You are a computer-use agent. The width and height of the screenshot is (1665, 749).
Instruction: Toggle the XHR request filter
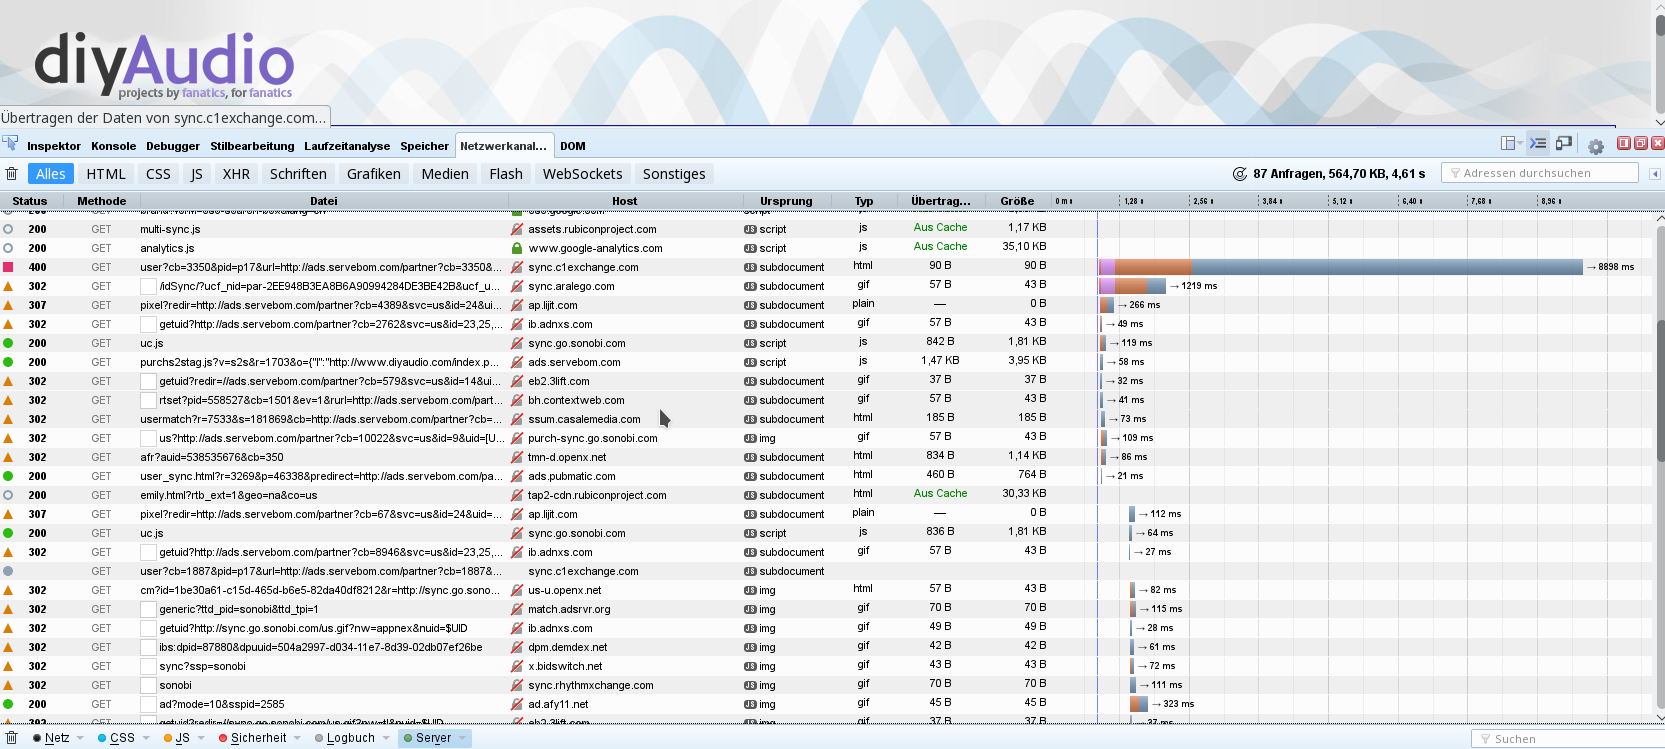(x=236, y=174)
